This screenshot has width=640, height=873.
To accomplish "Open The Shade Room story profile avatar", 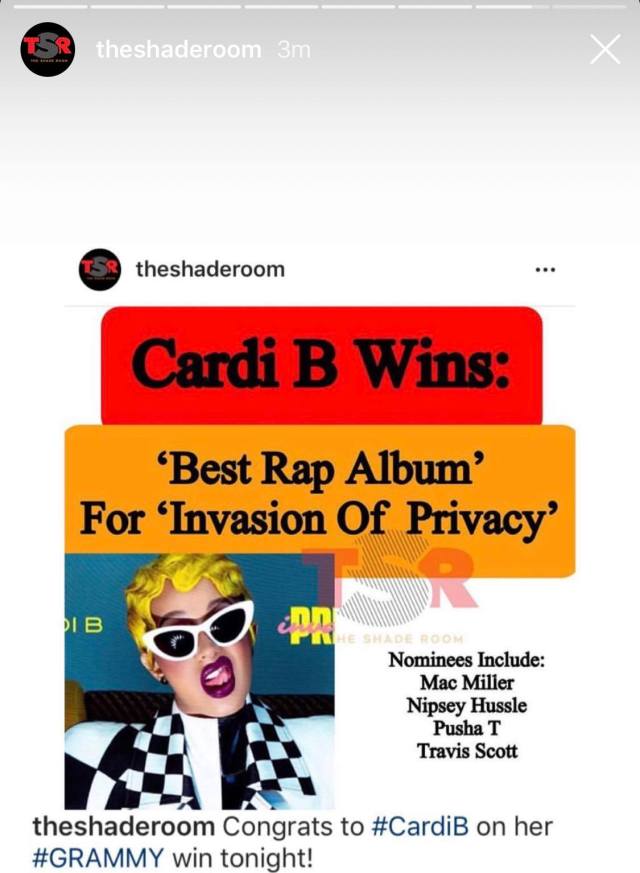I will pyautogui.click(x=47, y=49).
